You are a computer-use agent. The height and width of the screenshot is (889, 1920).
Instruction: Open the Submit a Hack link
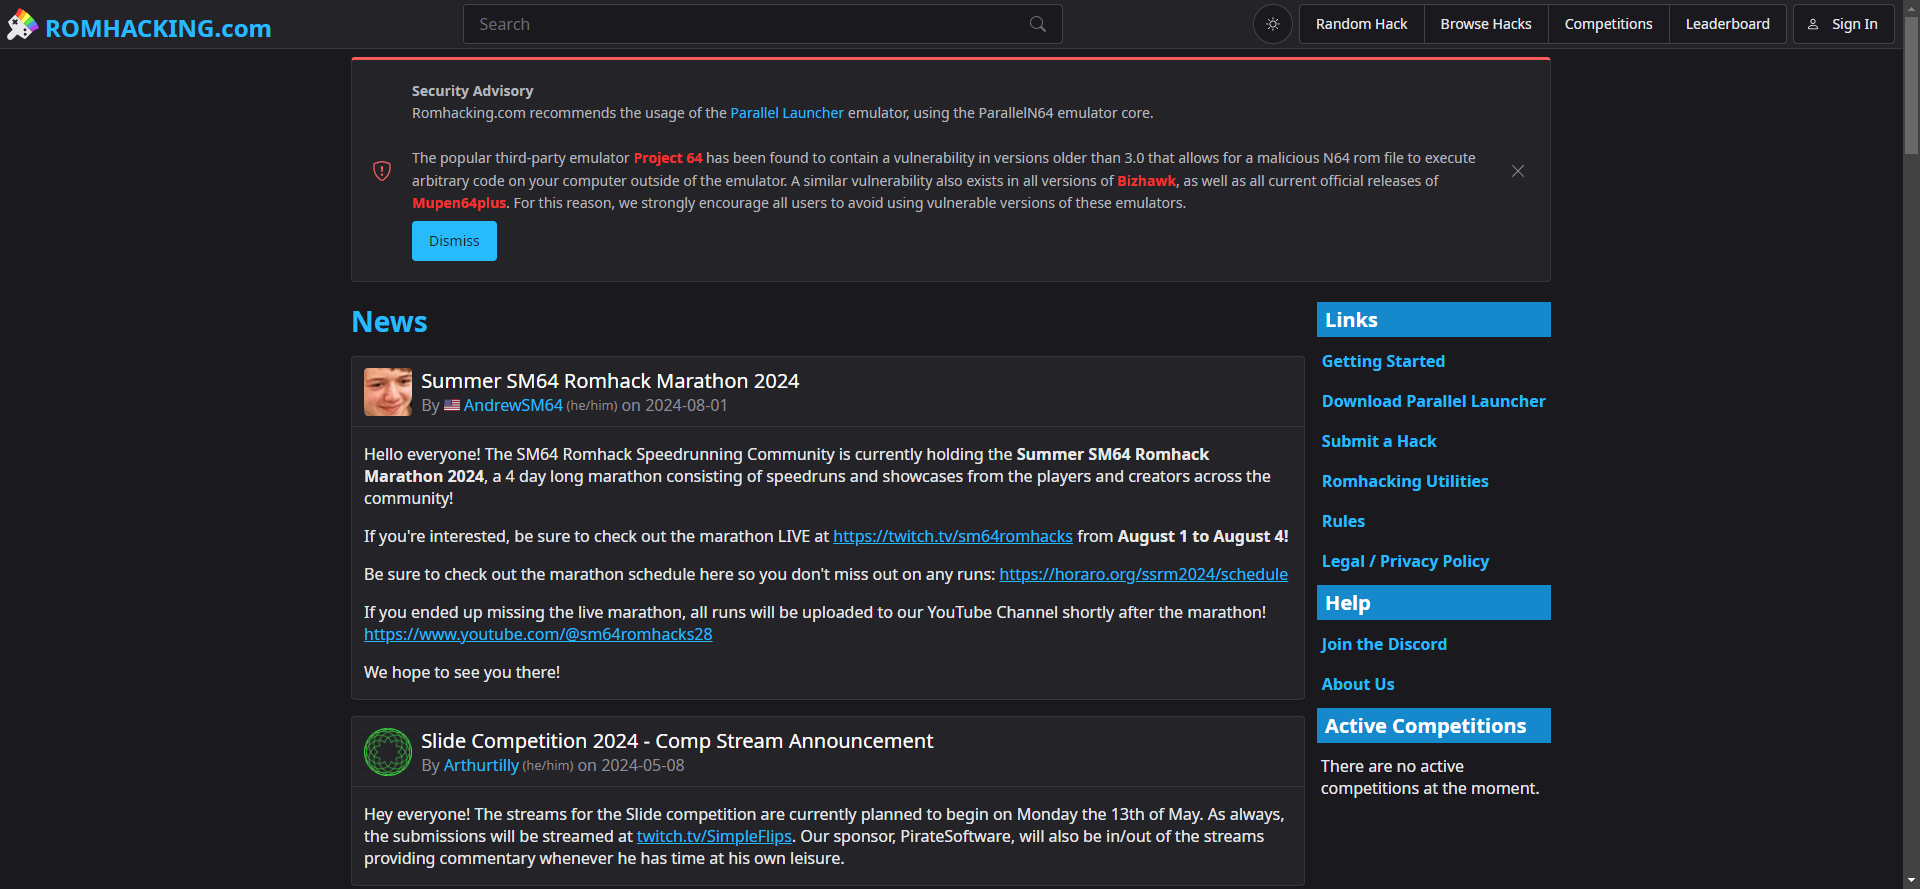pyautogui.click(x=1378, y=441)
